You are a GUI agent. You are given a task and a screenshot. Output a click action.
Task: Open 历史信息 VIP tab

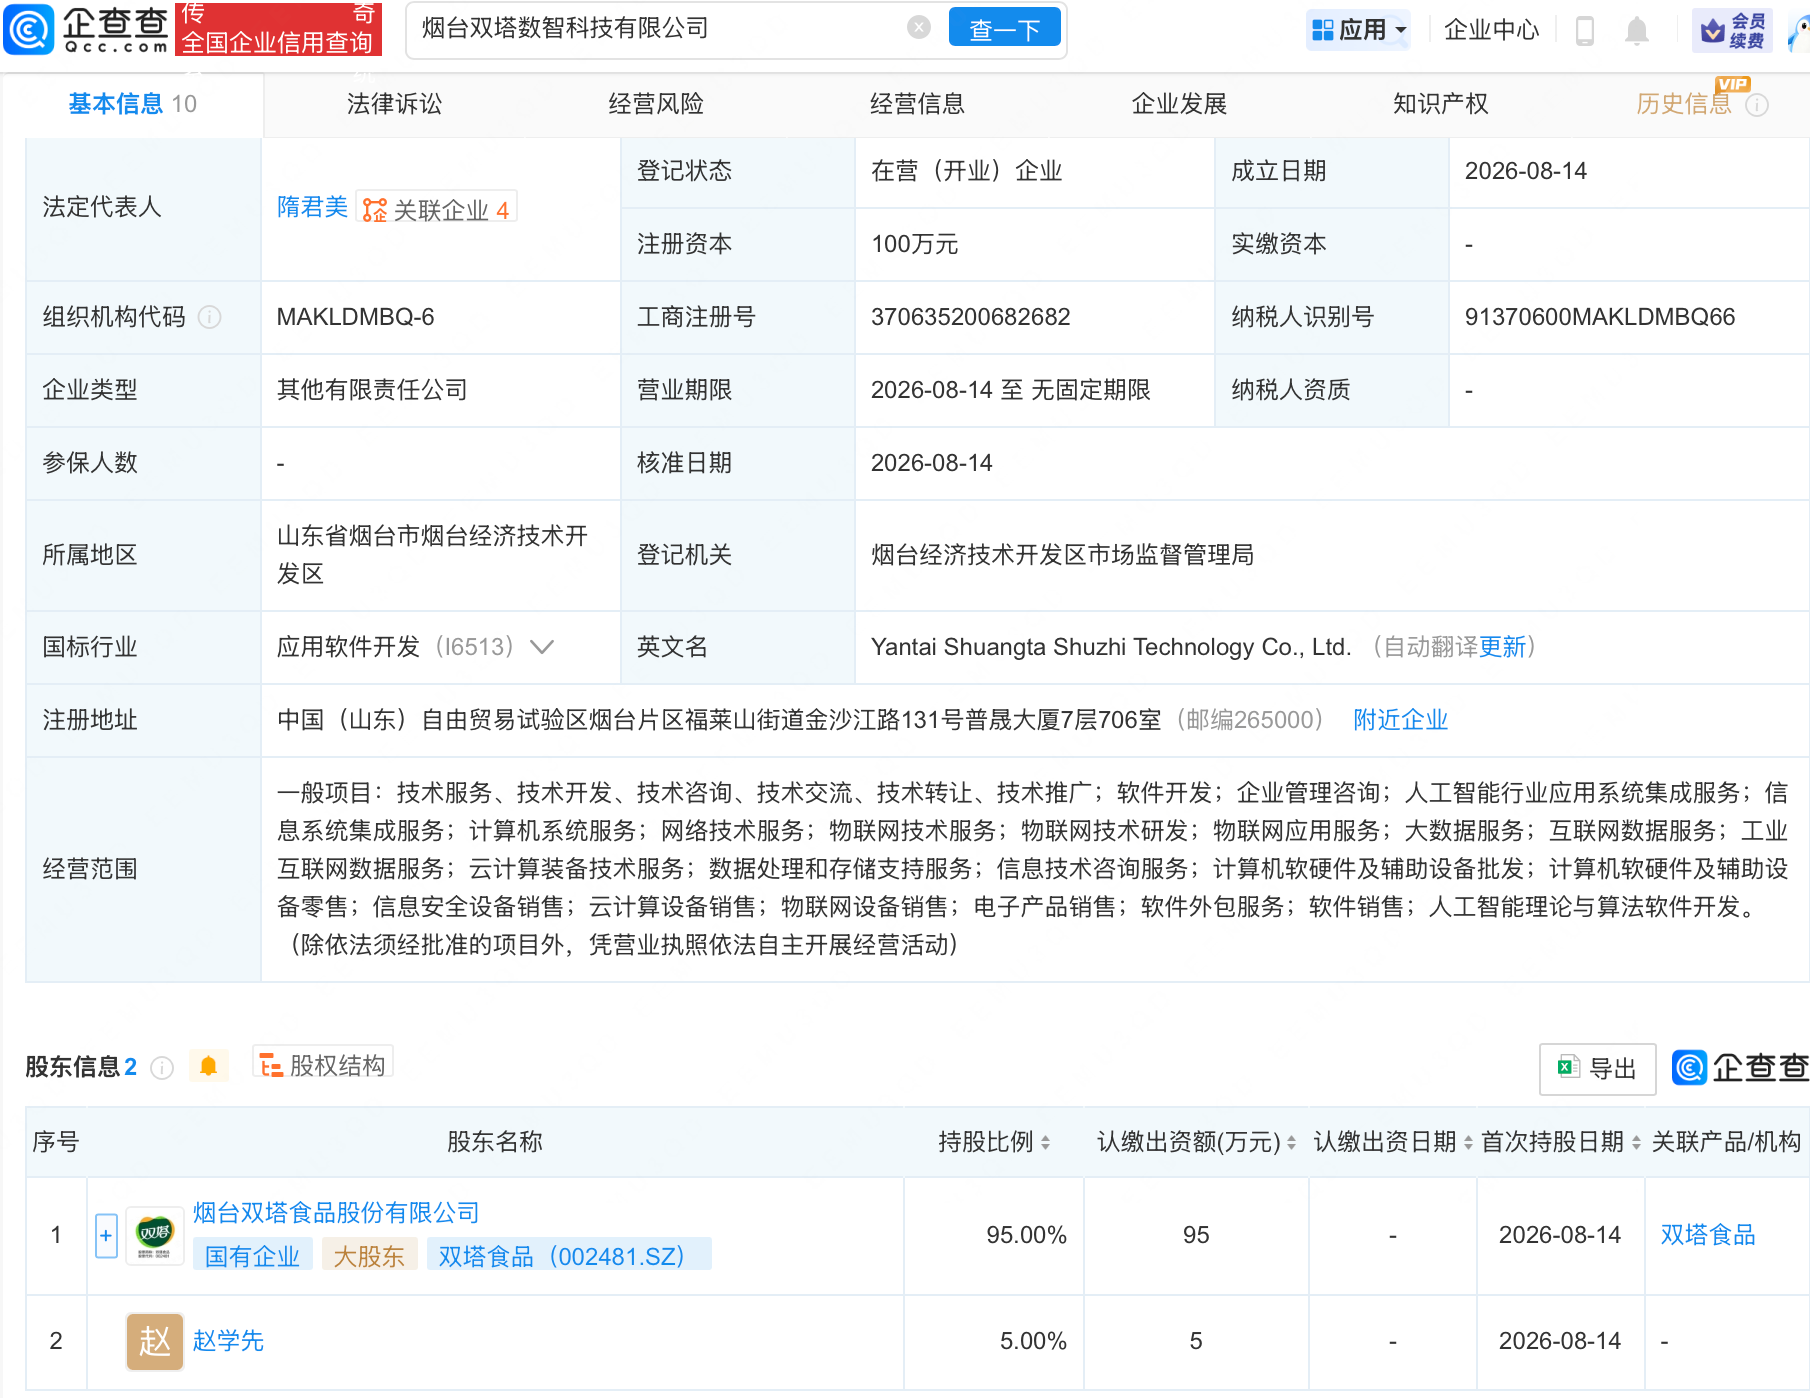pyautogui.click(x=1684, y=104)
